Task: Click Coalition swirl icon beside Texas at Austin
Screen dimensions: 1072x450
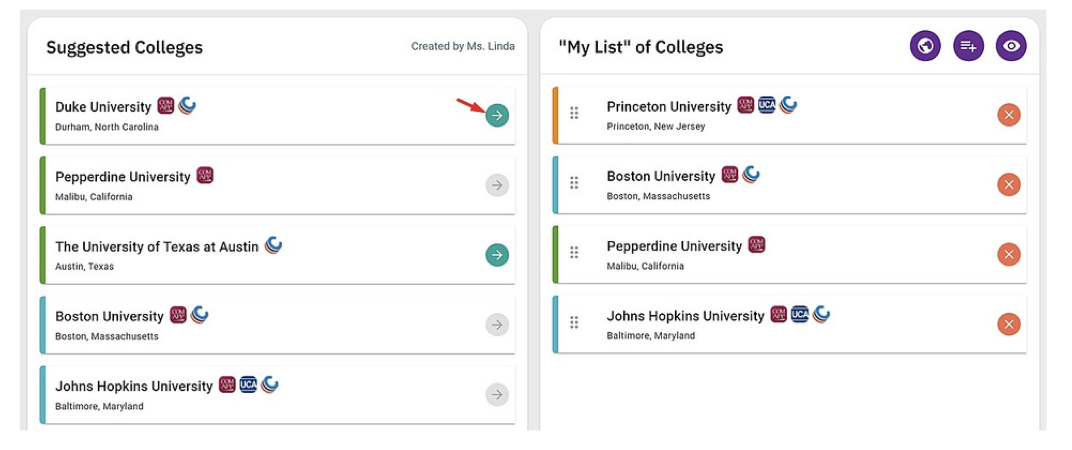Action: pos(273,245)
